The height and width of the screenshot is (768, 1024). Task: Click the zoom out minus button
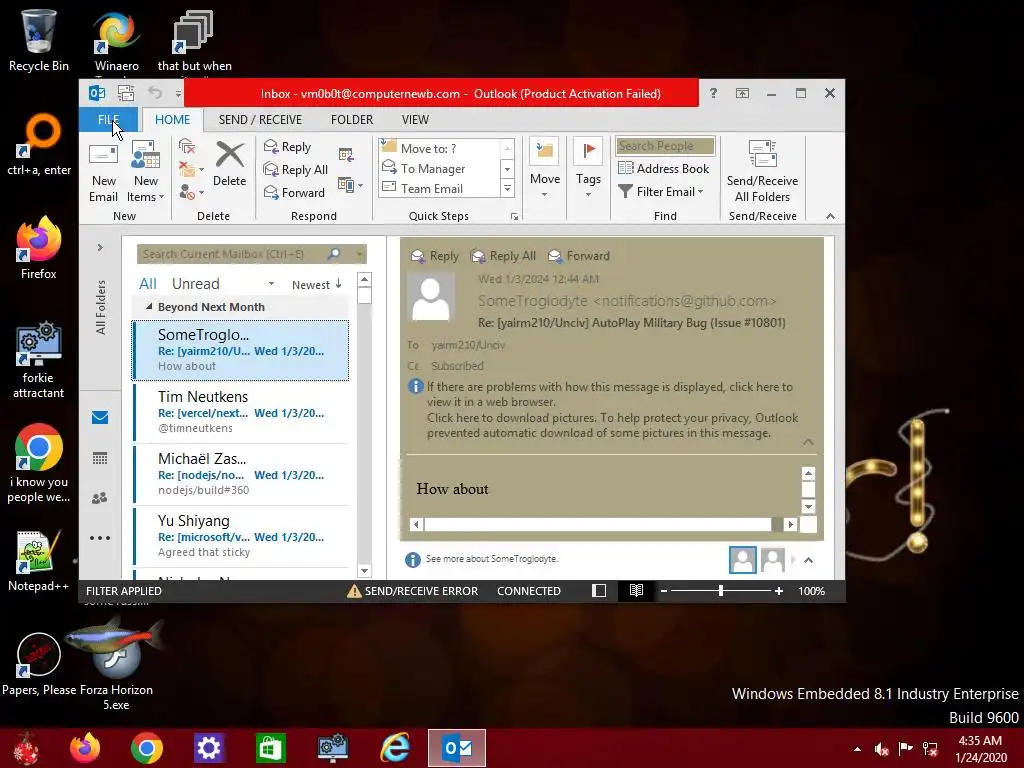[x=664, y=591]
